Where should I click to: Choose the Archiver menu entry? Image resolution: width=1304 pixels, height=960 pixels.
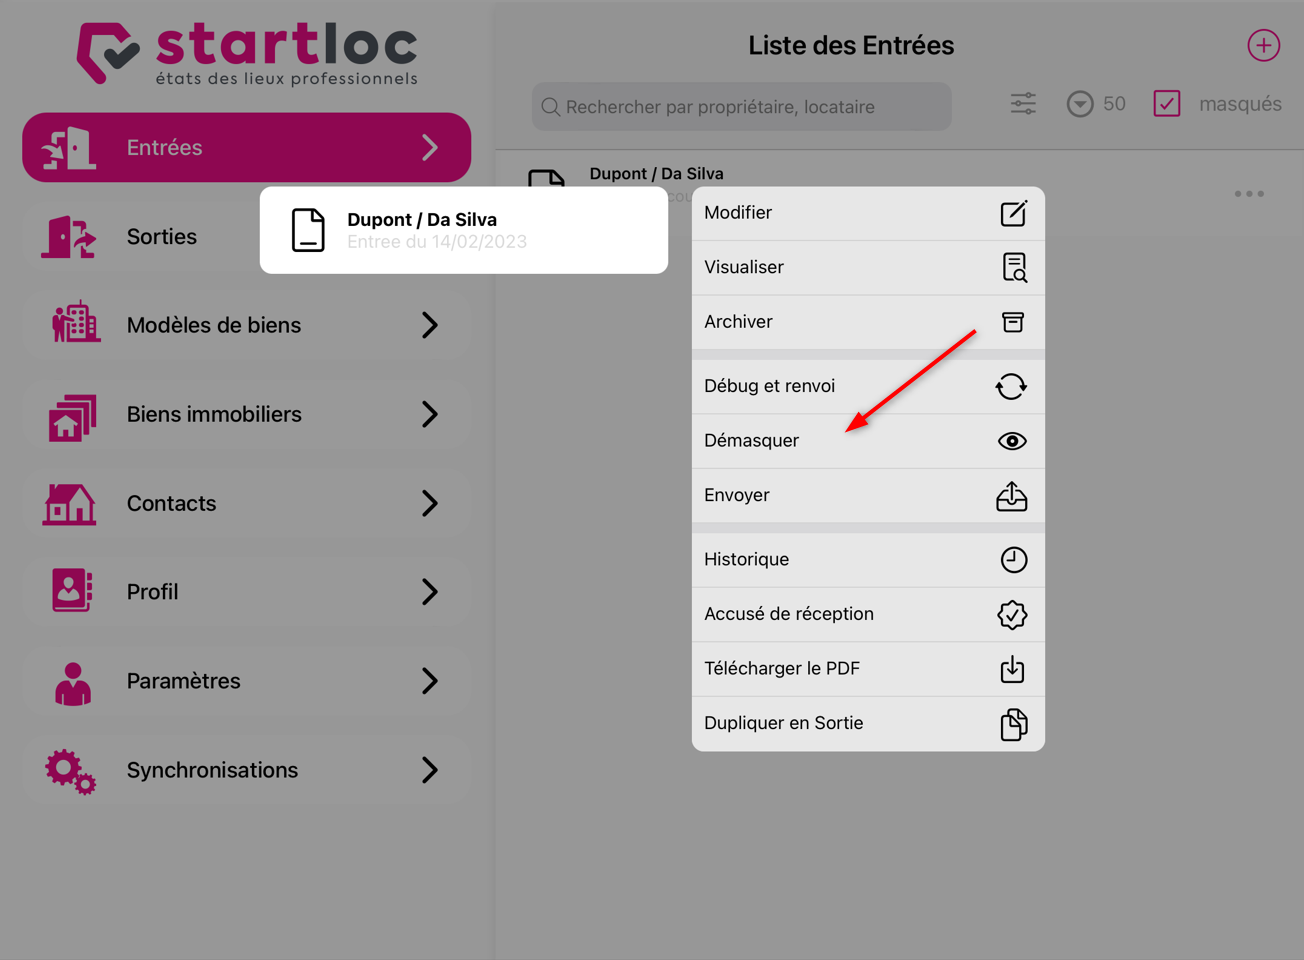[x=868, y=322]
